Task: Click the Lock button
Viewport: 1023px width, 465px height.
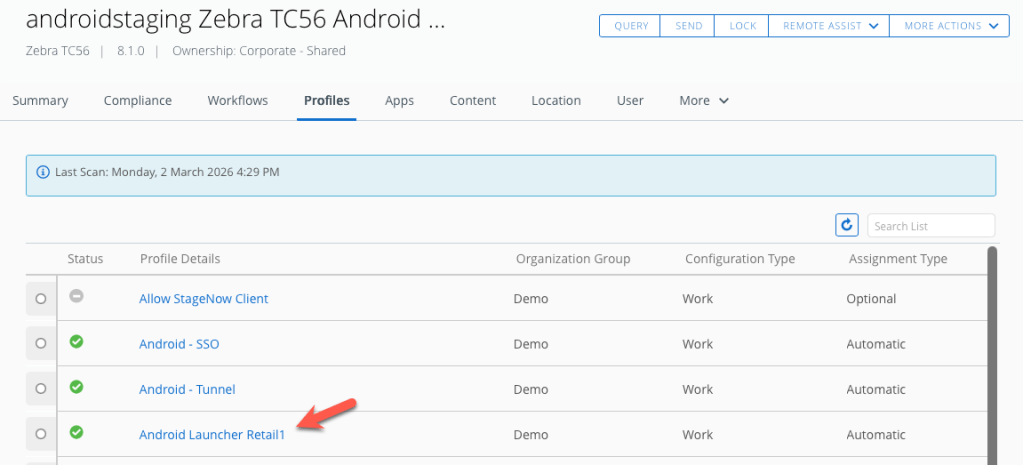Action: pos(743,26)
